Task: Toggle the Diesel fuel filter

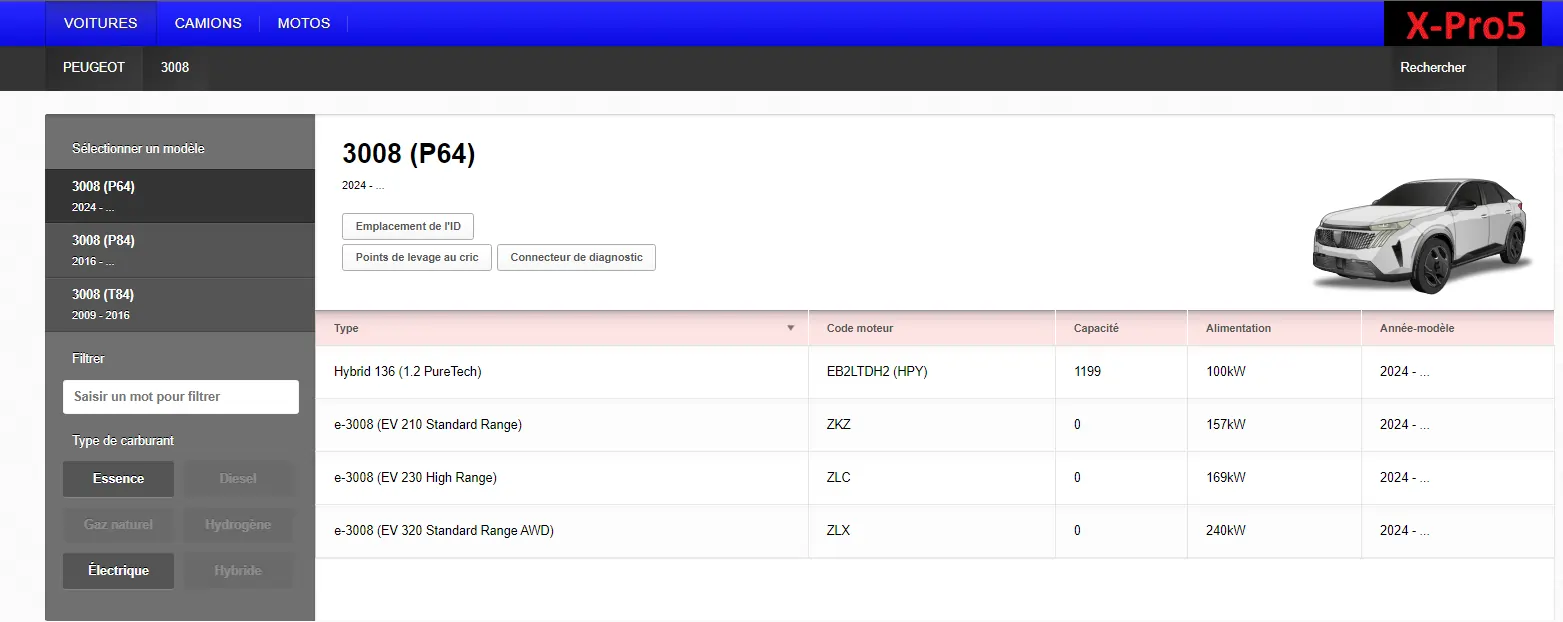Action: point(238,479)
